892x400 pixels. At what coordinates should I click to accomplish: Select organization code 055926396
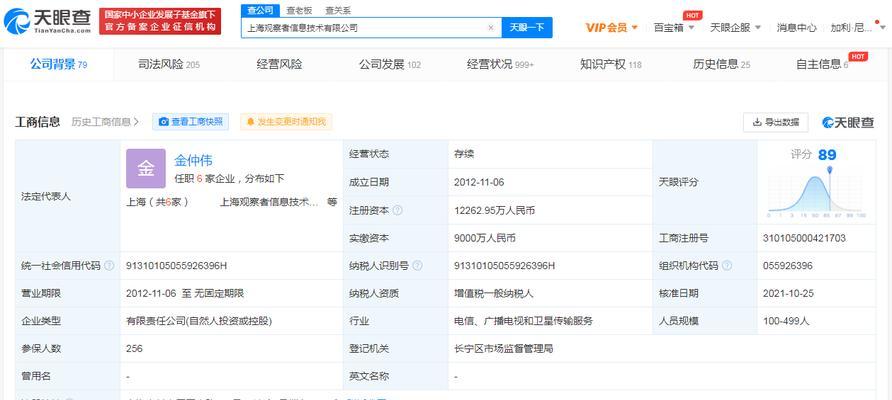point(788,266)
